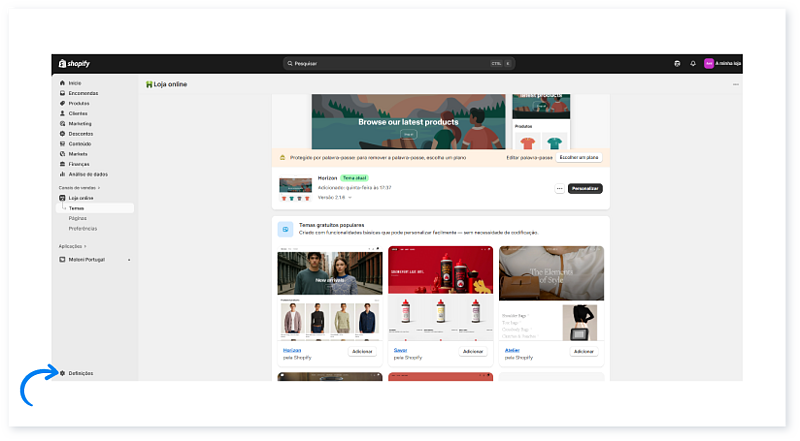The height and width of the screenshot is (441, 800).
Task: Select Temas under Loja online
Action: [x=77, y=208]
